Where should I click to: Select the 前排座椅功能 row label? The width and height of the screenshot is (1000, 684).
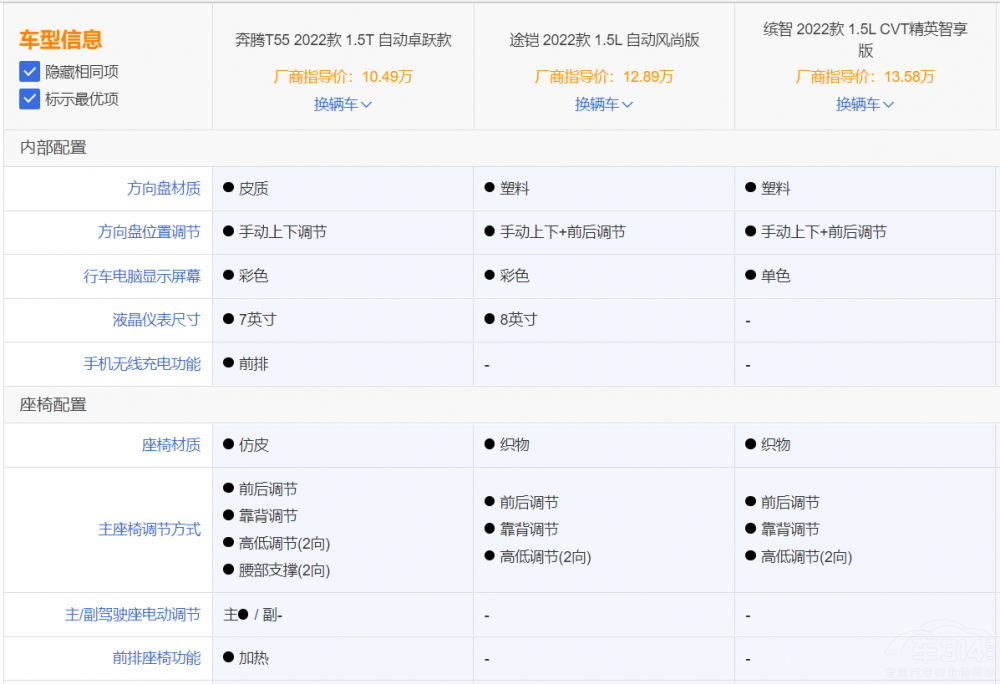(x=156, y=658)
